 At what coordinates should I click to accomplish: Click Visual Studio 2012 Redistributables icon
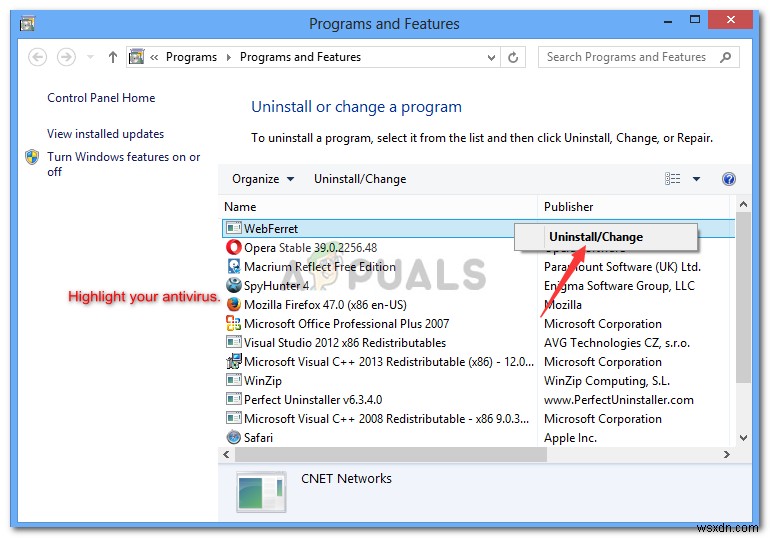pos(234,342)
